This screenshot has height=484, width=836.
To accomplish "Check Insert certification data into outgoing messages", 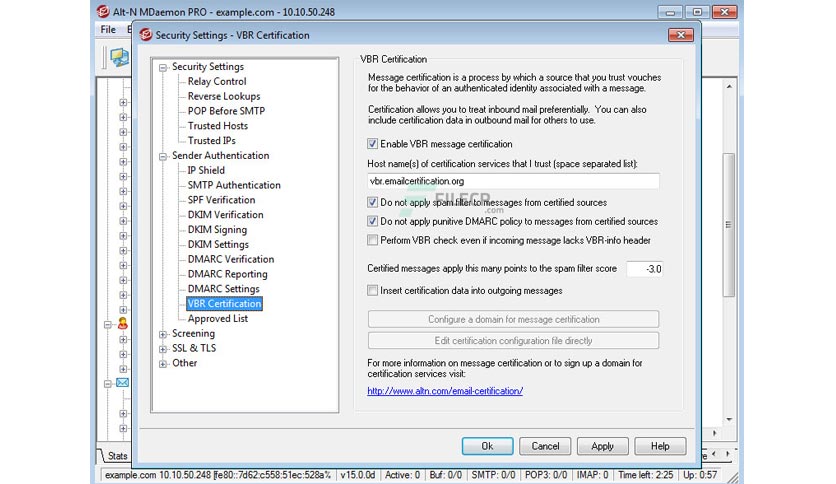I will pyautogui.click(x=372, y=291).
